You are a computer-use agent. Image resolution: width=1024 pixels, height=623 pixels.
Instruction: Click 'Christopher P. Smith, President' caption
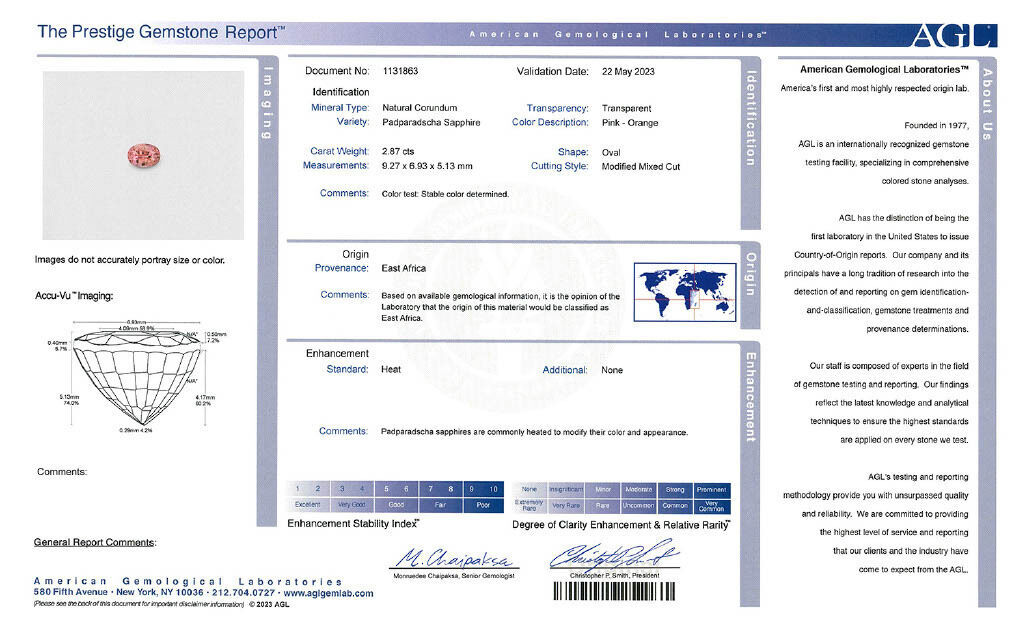tap(615, 575)
